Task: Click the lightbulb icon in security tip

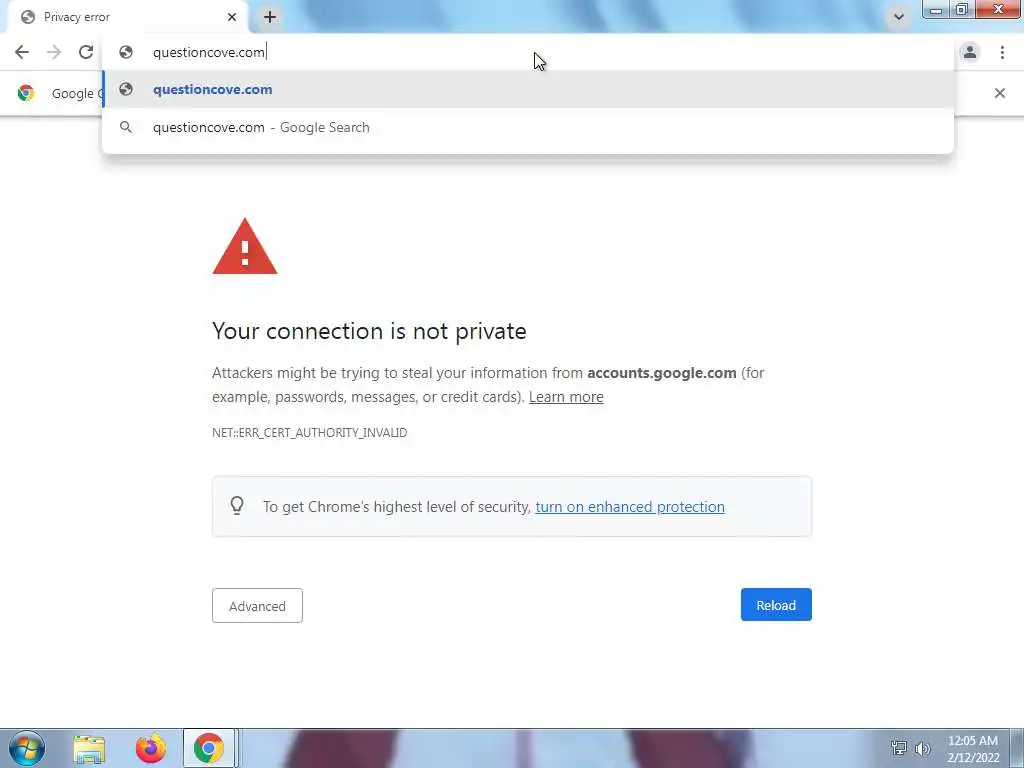Action: pos(237,505)
